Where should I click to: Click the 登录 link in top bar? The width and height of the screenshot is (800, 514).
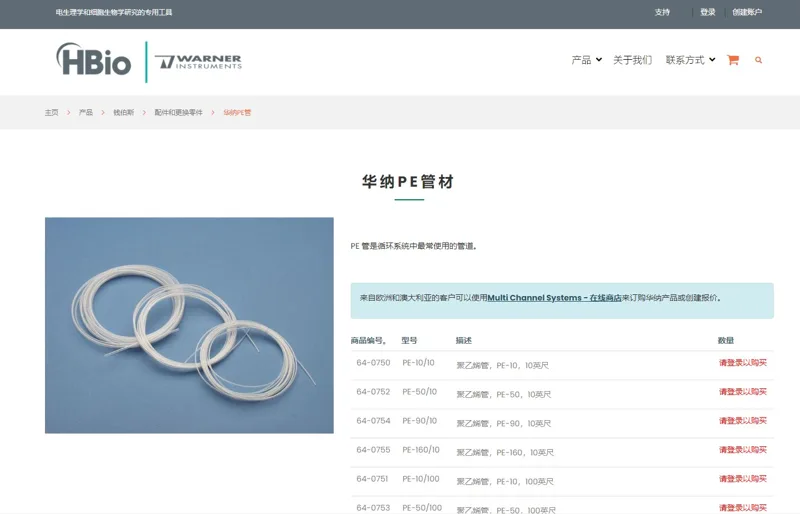click(x=708, y=12)
